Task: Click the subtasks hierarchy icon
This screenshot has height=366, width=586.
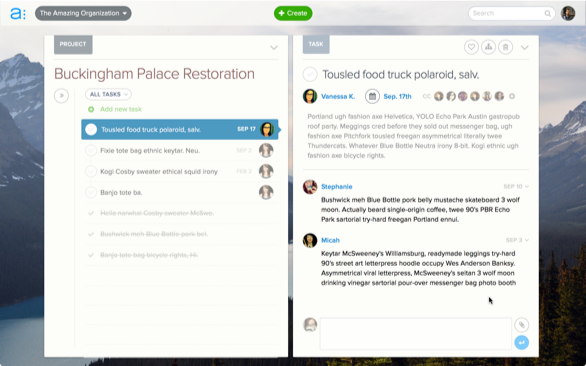Action: click(x=488, y=47)
